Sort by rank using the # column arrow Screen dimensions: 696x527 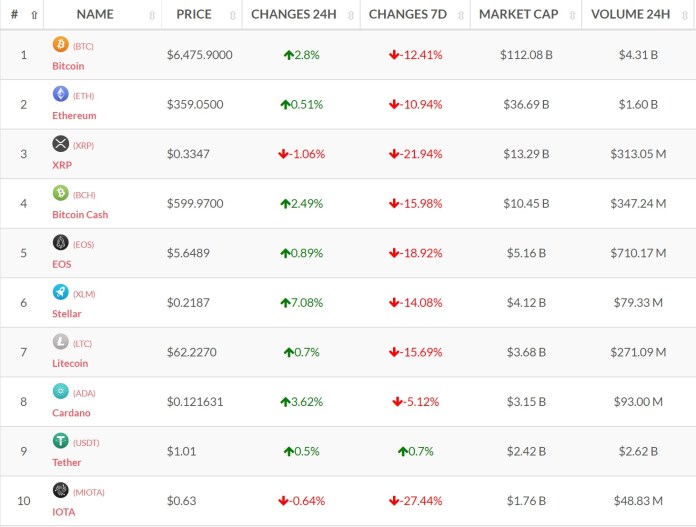34,15
